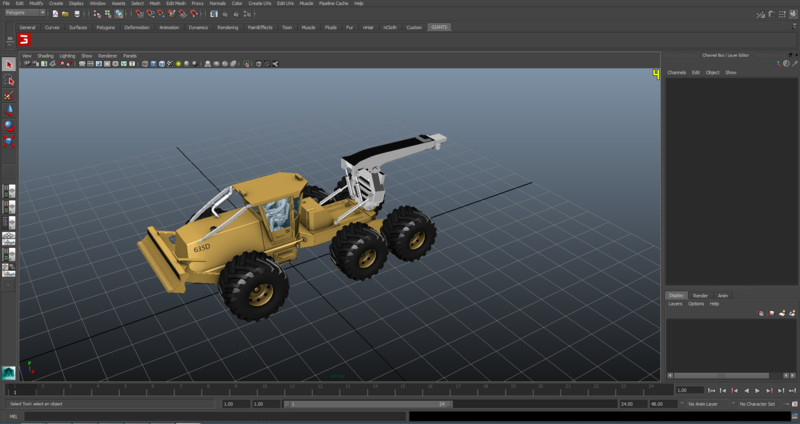This screenshot has height=424, width=800.
Task: Click the Save Scene disk icon
Action: 76,14
